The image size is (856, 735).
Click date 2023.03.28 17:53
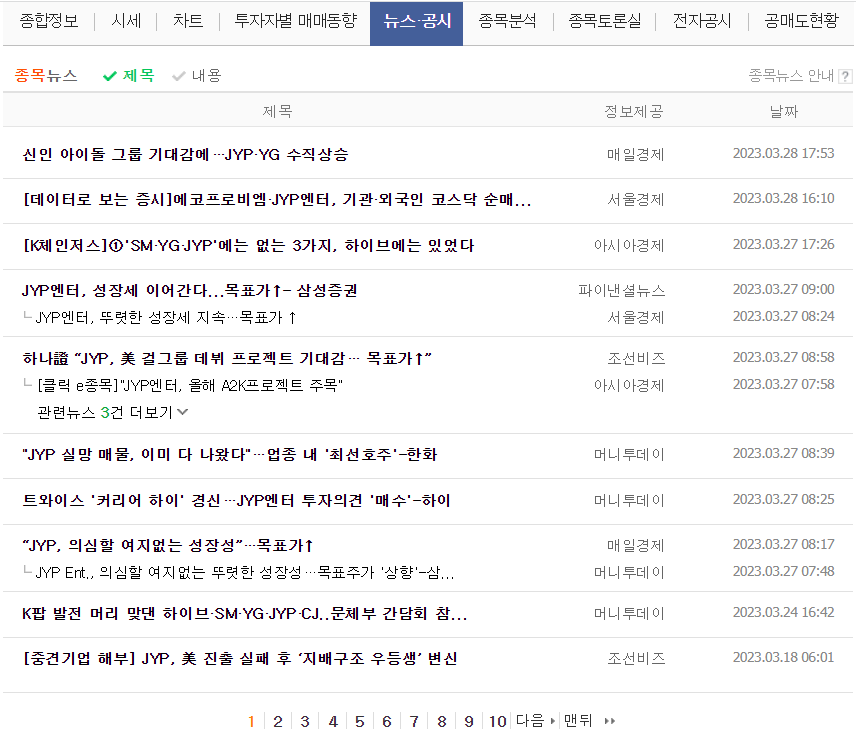pos(783,153)
